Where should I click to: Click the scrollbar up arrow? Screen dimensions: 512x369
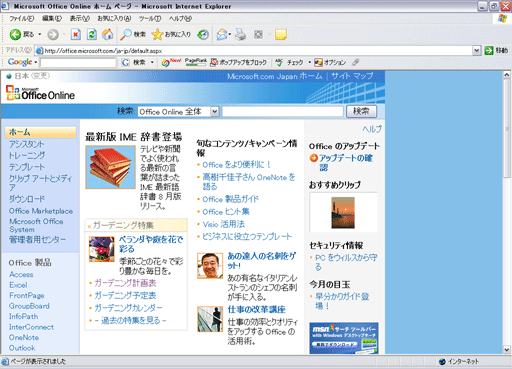507,75
